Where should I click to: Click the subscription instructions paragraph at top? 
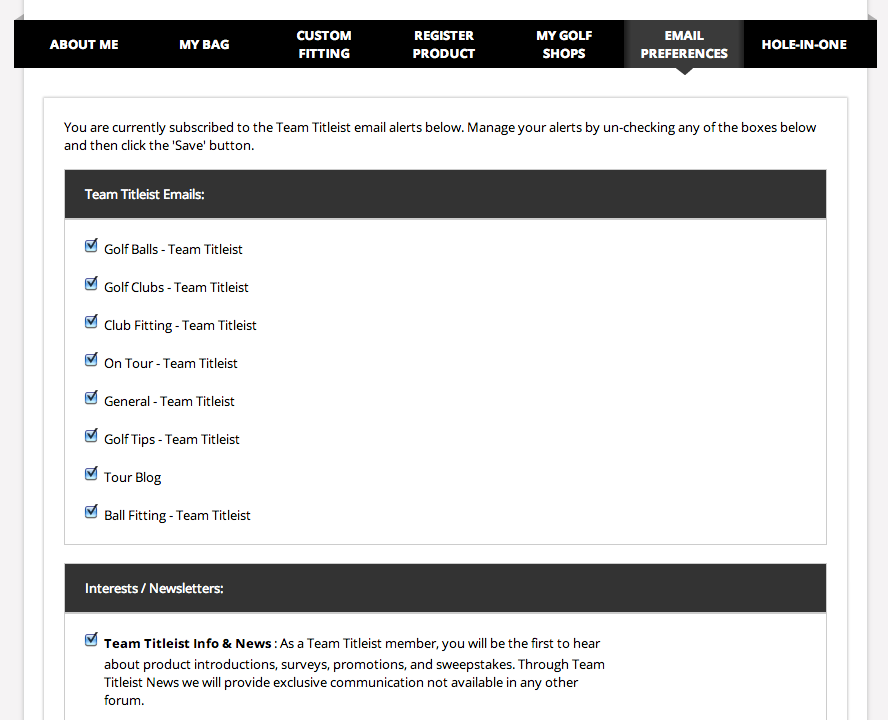[440, 136]
